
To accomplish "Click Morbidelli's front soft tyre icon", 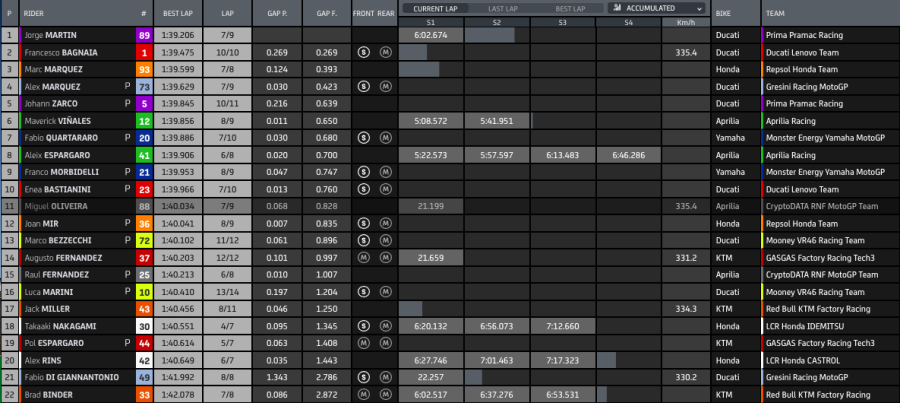I will (363, 172).
